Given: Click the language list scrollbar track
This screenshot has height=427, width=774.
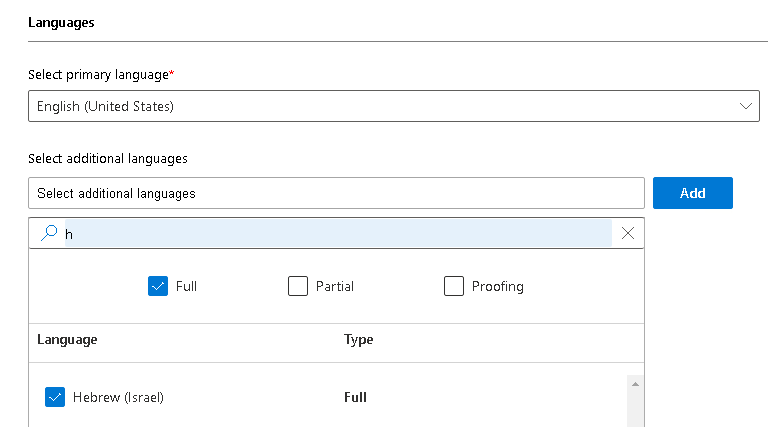Looking at the screenshot, I should click(x=634, y=408).
